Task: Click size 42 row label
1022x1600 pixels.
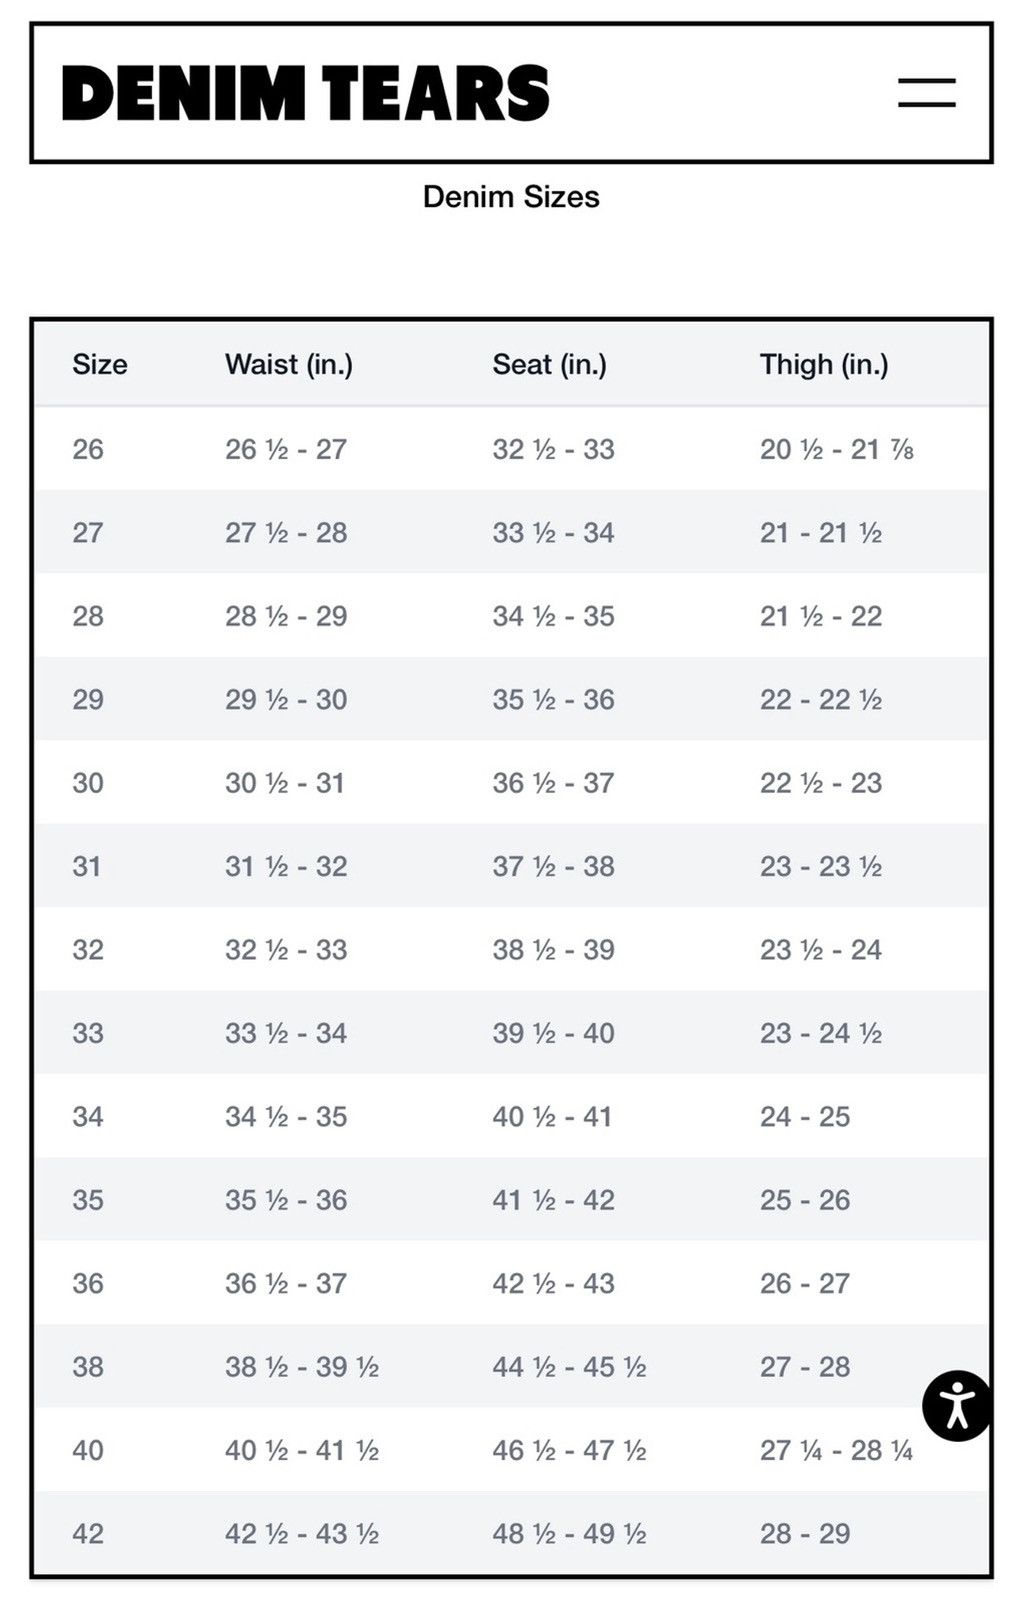Action: [x=88, y=1534]
